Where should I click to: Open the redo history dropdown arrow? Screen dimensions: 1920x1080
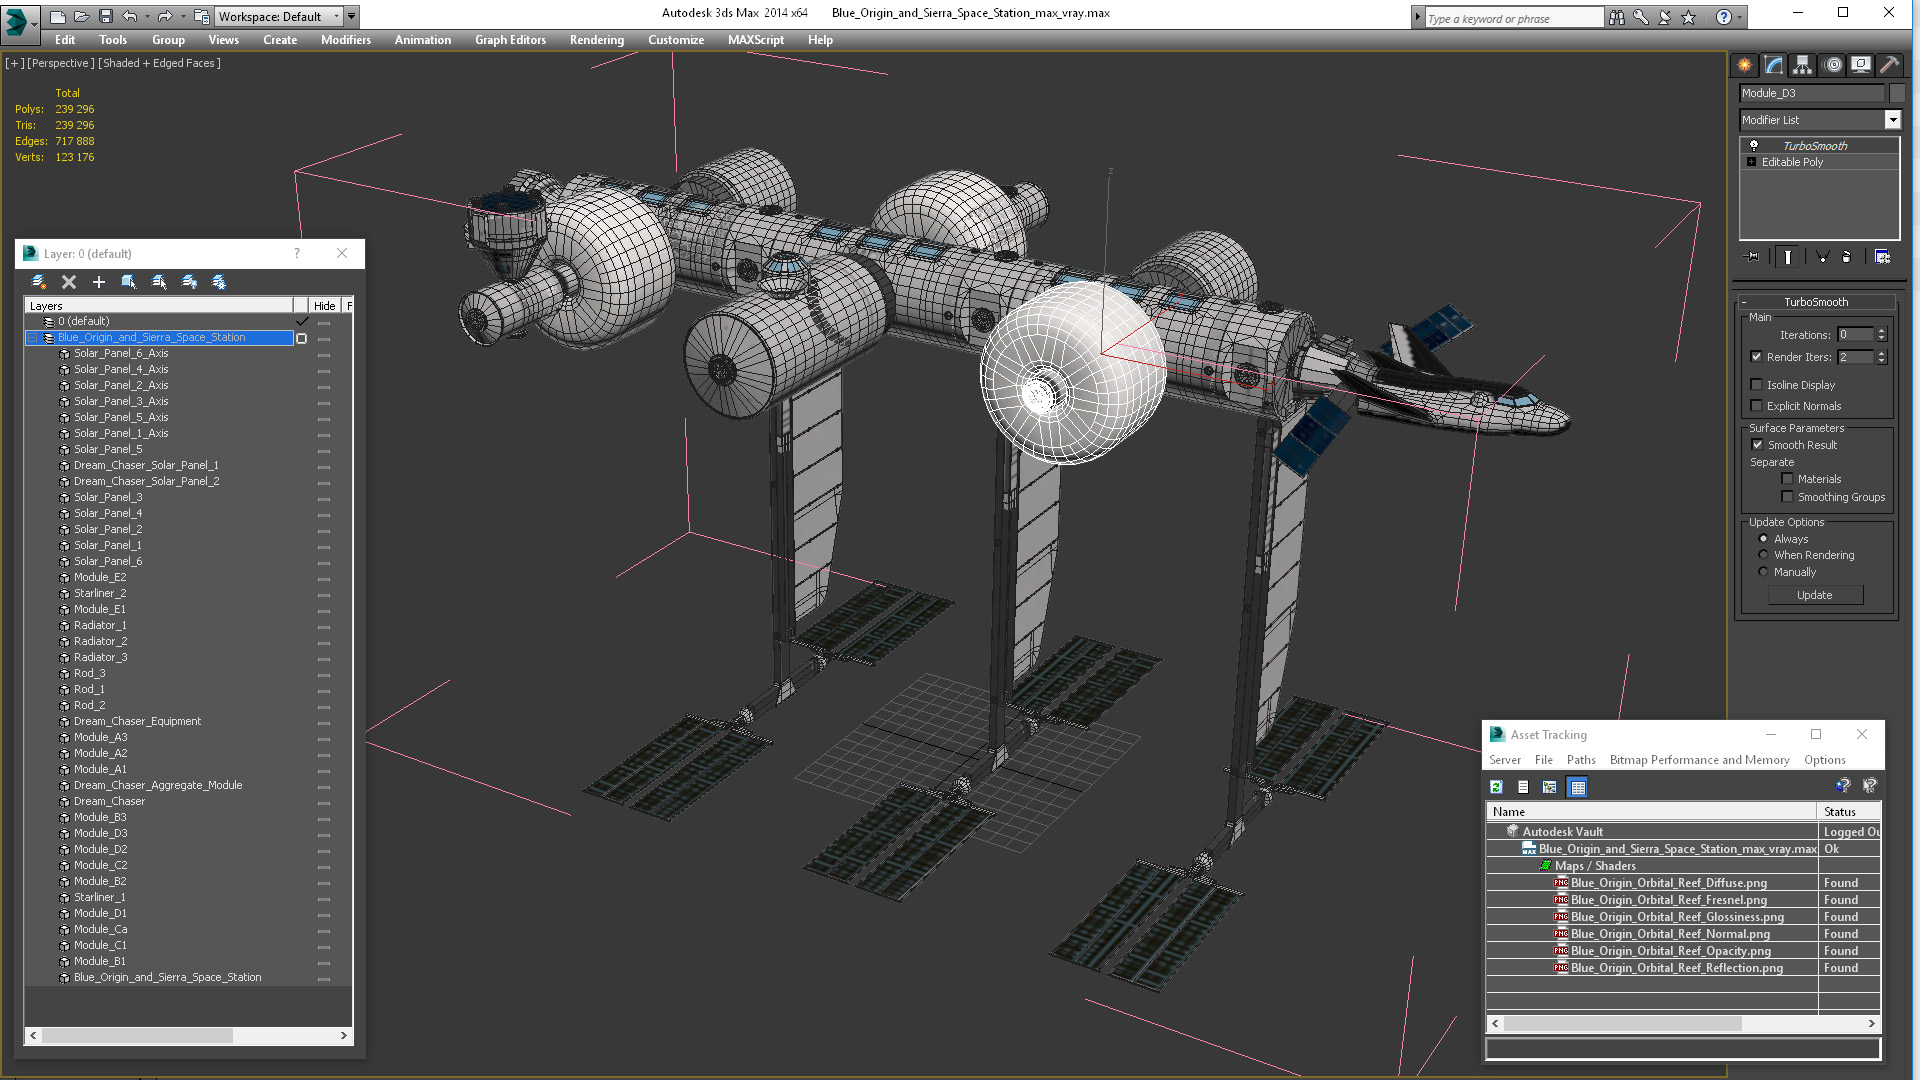click(x=183, y=16)
